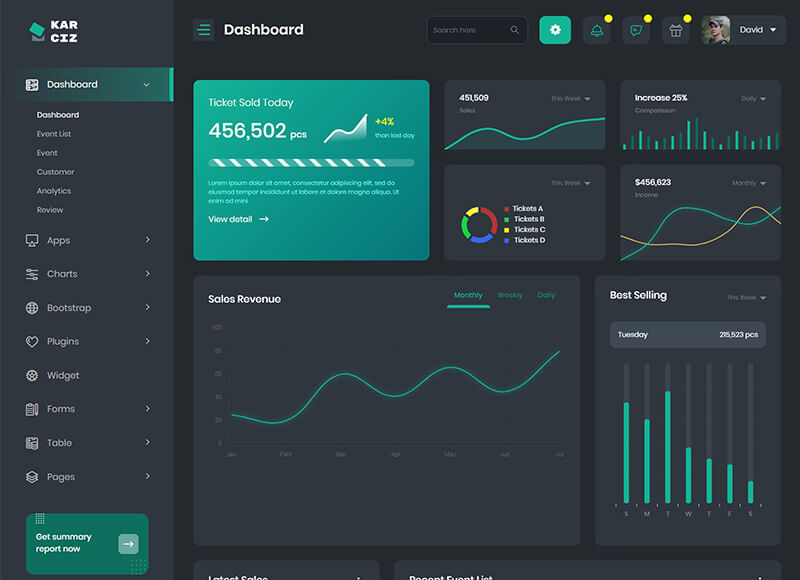Open Best Selling This Week dropdown
This screenshot has width=800, height=580.
coord(747,297)
